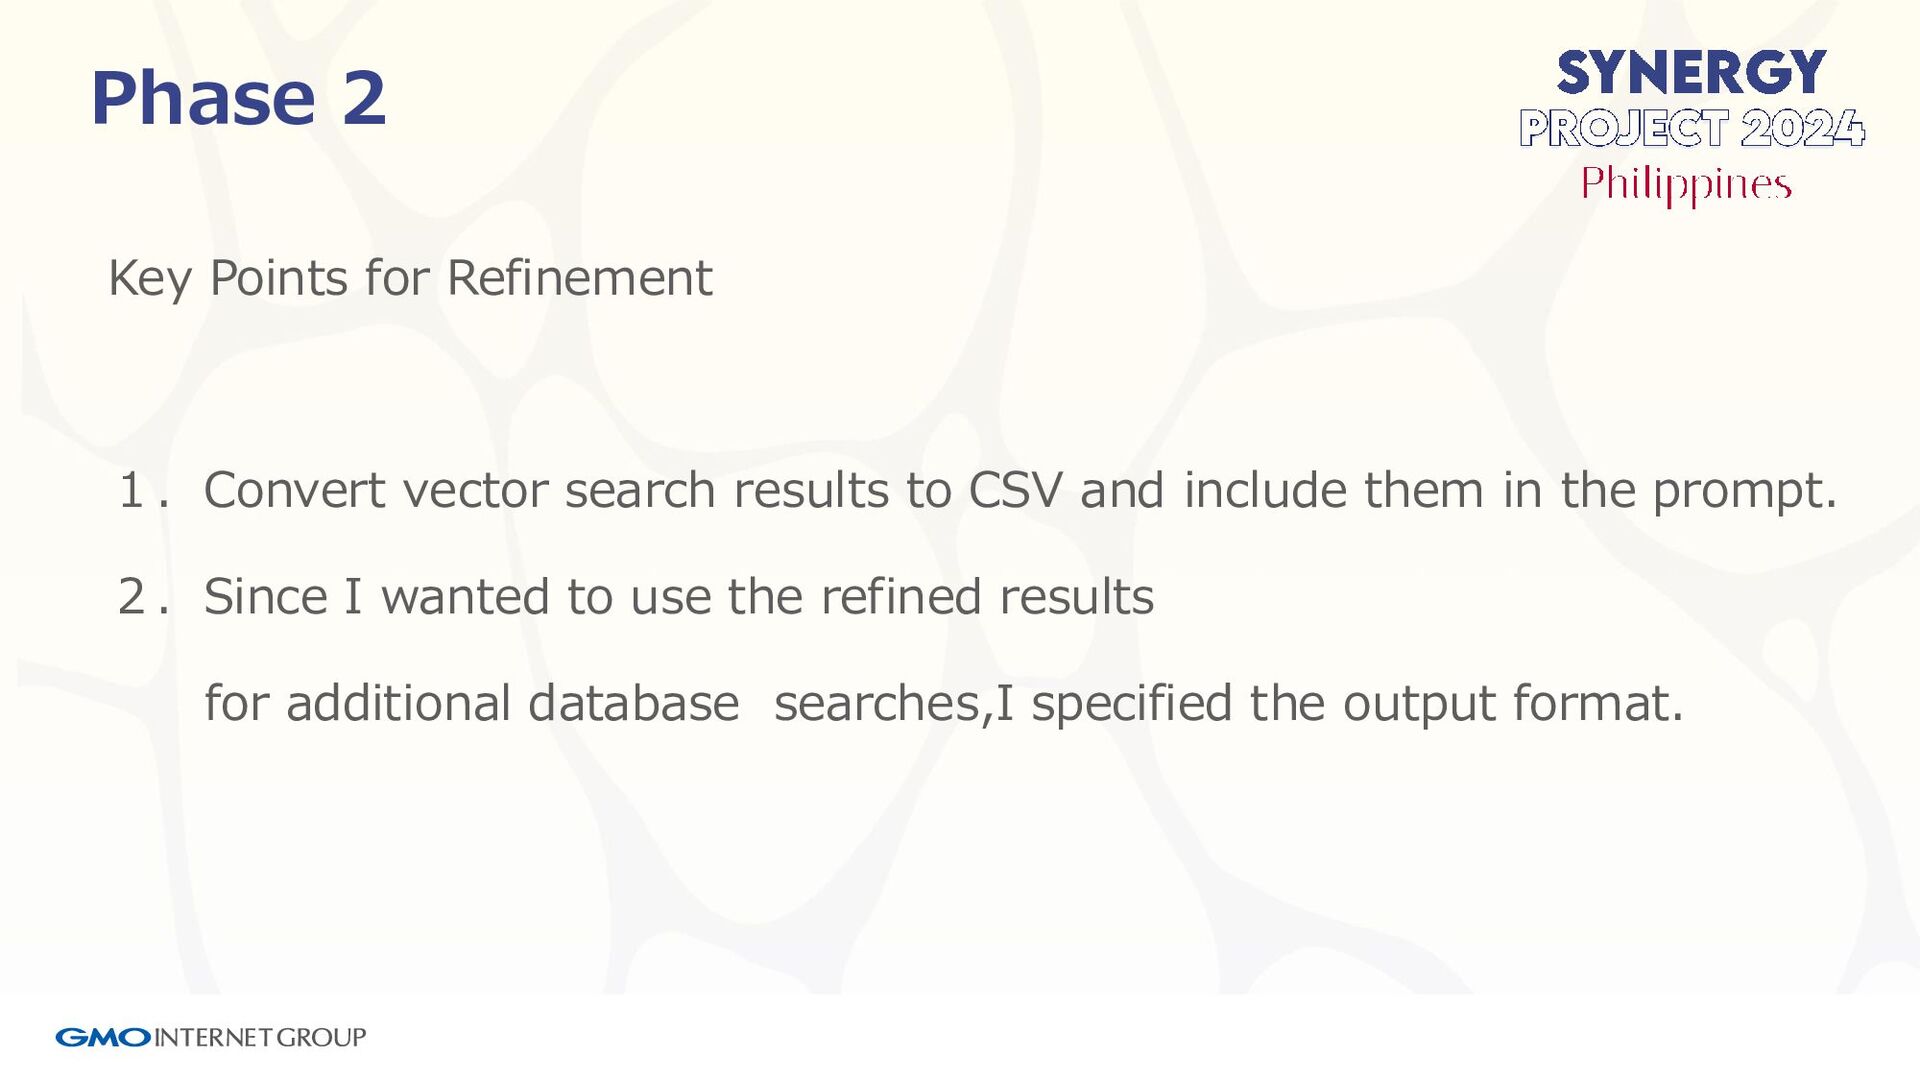Click the Since I wanted to use line
The width and height of the screenshot is (1920, 1080).
tap(679, 597)
